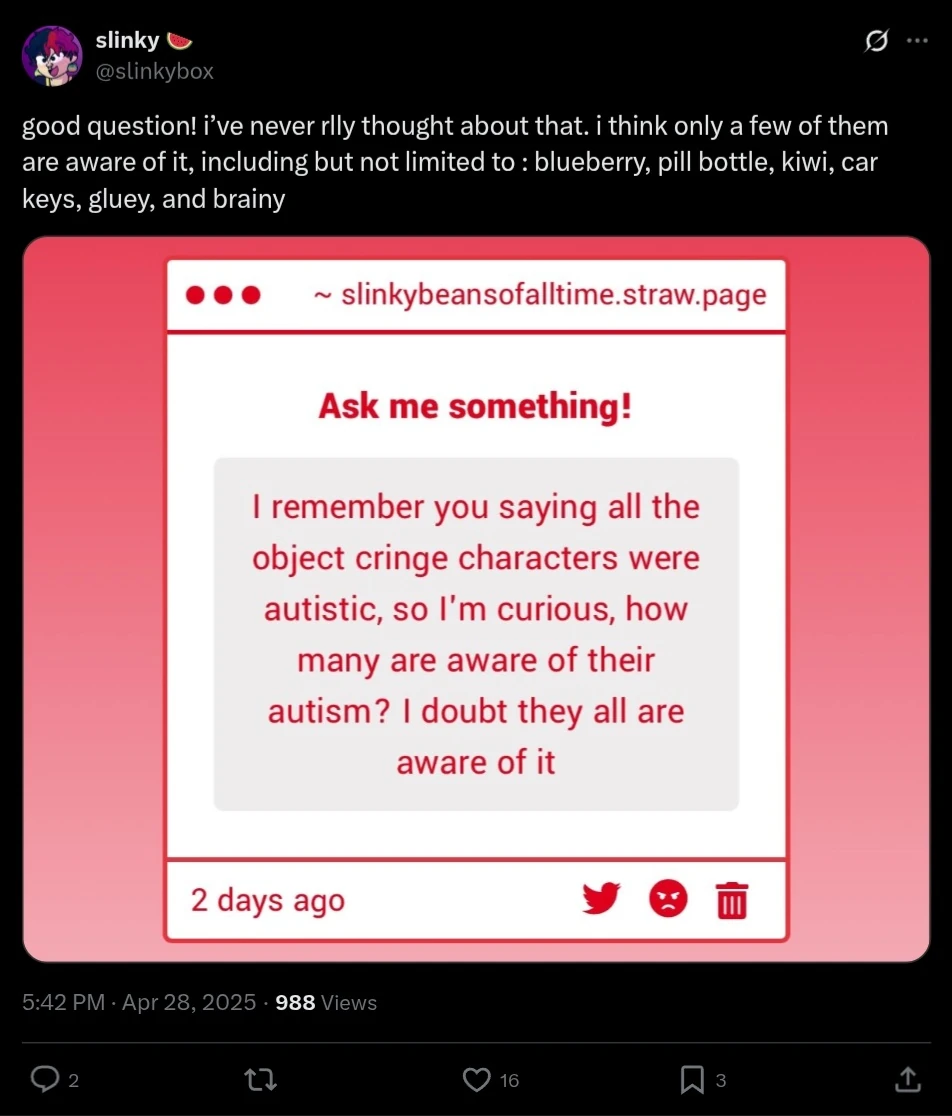Image resolution: width=952 pixels, height=1116 pixels.
Task: View the 988 Views count
Action: (x=326, y=1002)
